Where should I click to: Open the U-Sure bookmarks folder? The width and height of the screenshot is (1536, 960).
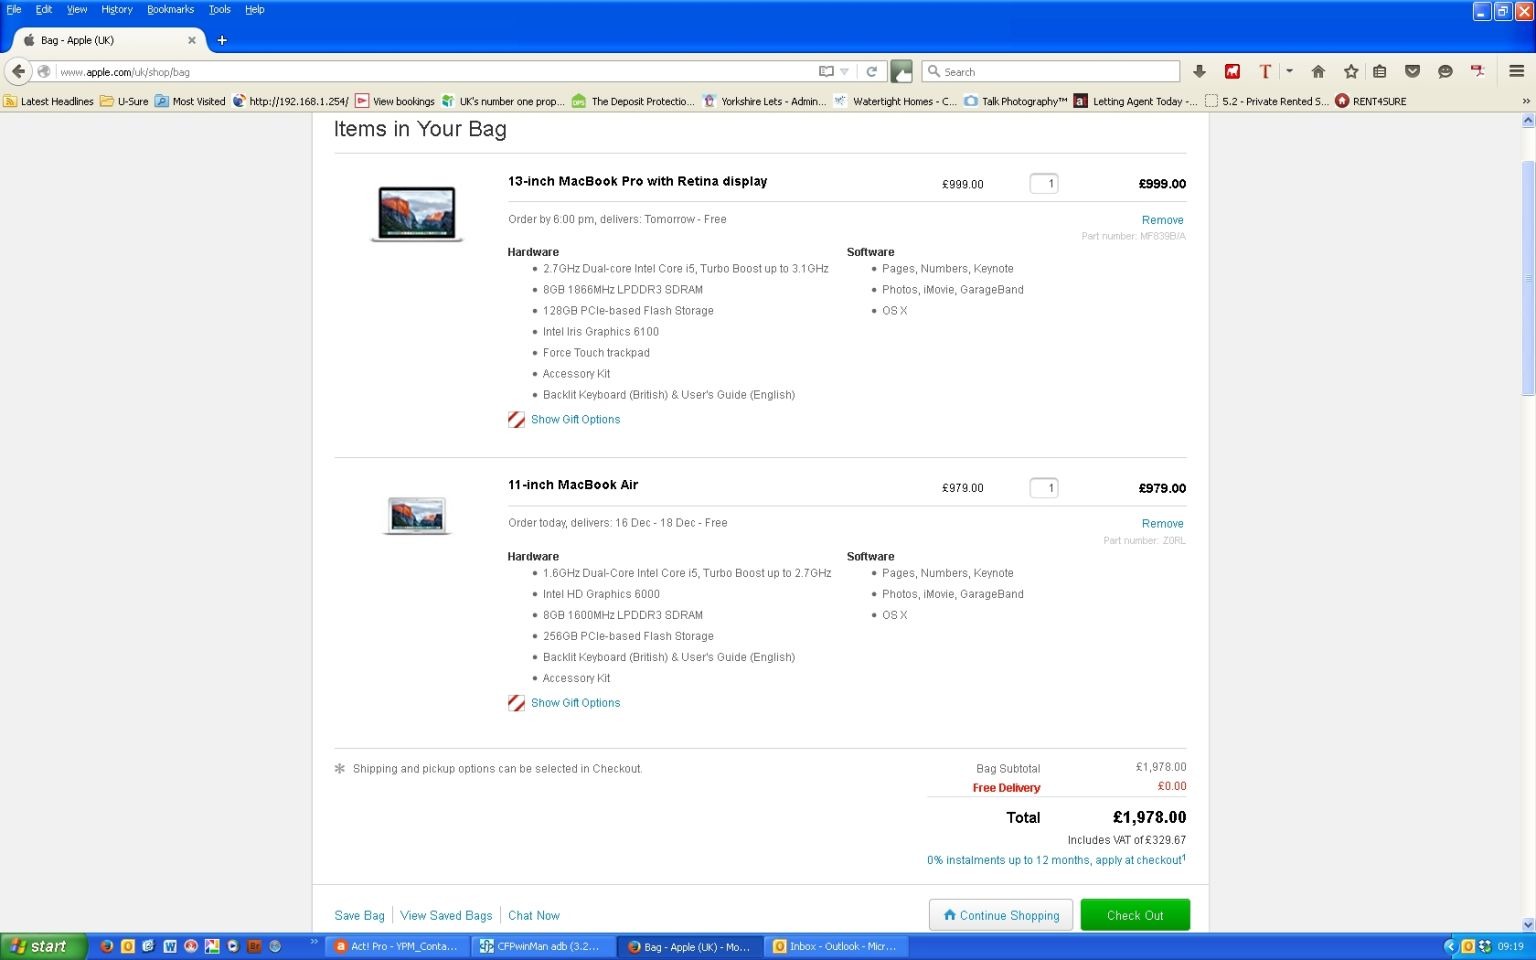[x=124, y=101]
